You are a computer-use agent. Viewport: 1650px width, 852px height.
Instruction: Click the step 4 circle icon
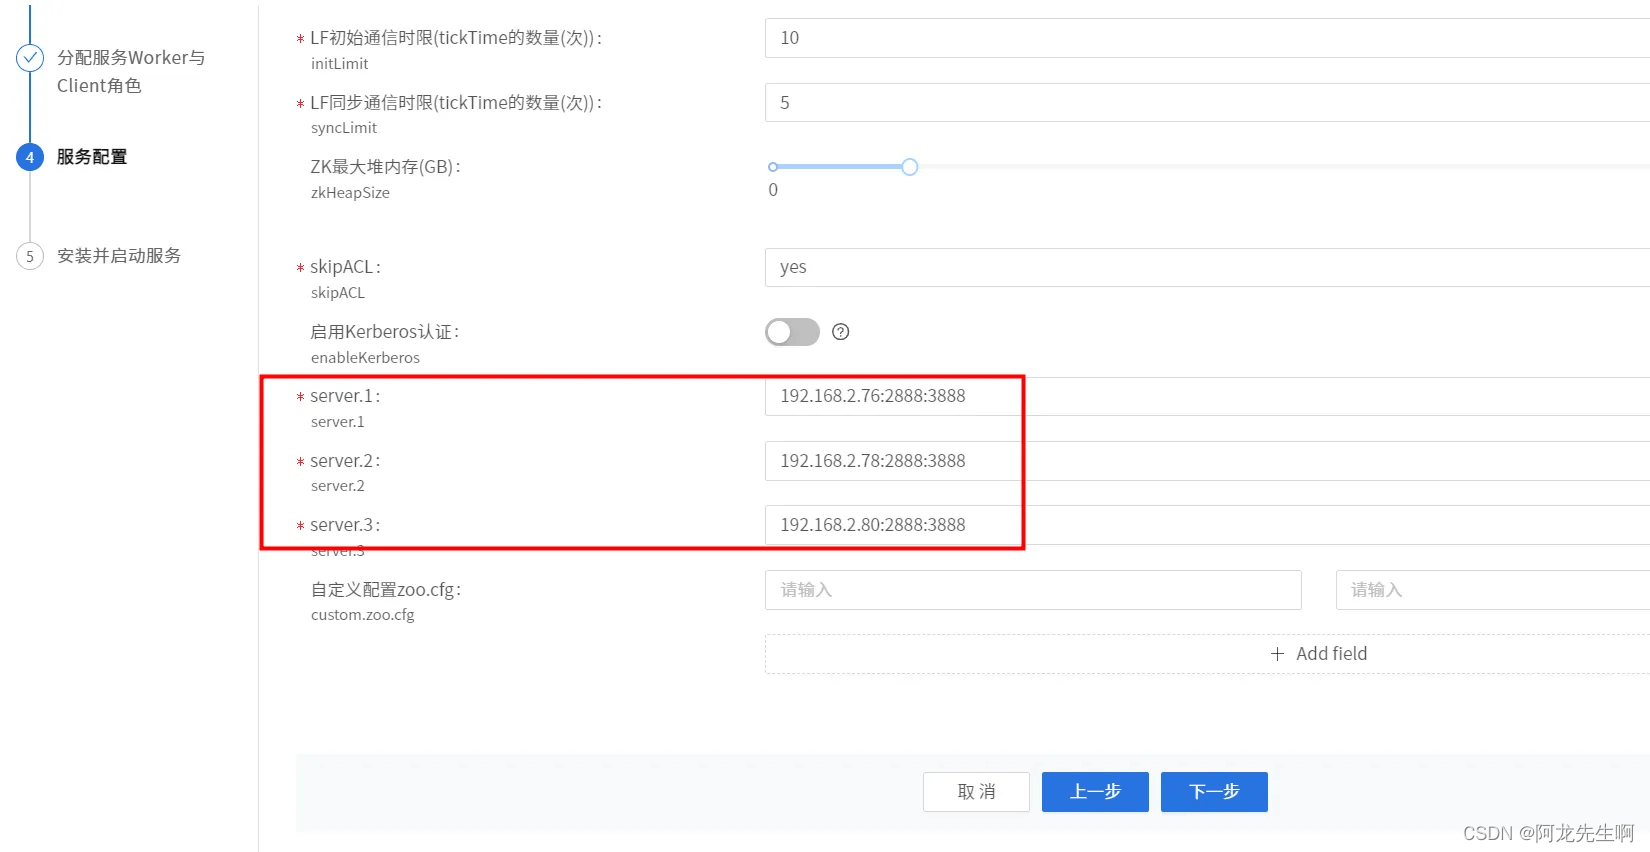(30, 157)
